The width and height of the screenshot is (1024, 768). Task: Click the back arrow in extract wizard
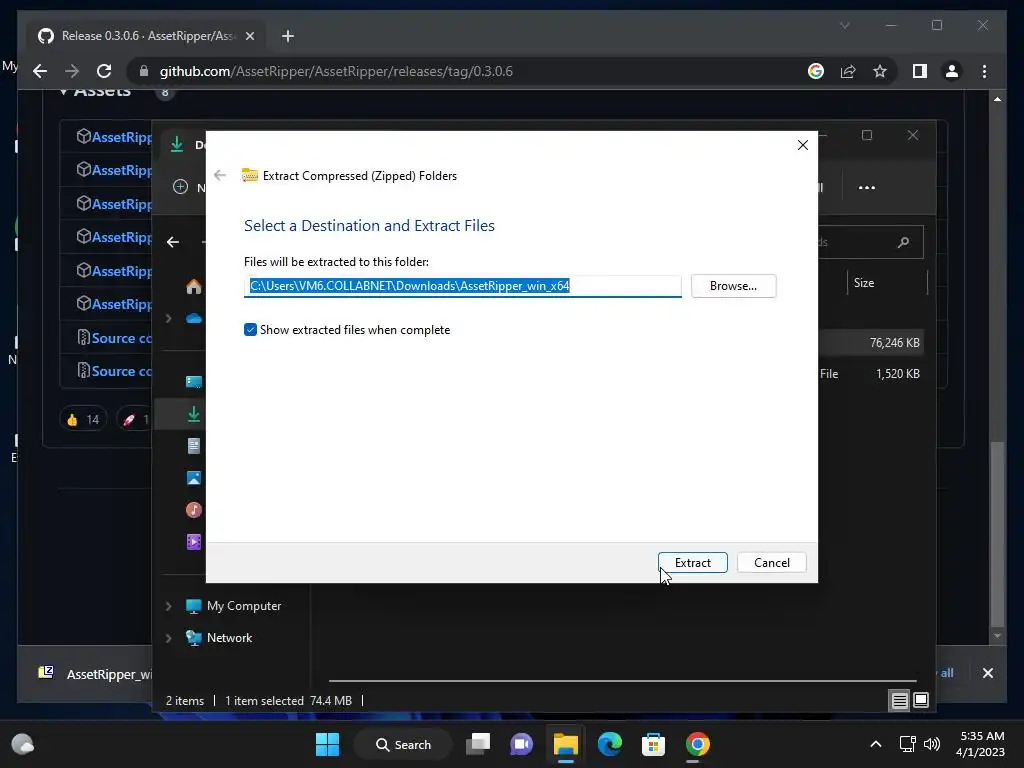(220, 175)
